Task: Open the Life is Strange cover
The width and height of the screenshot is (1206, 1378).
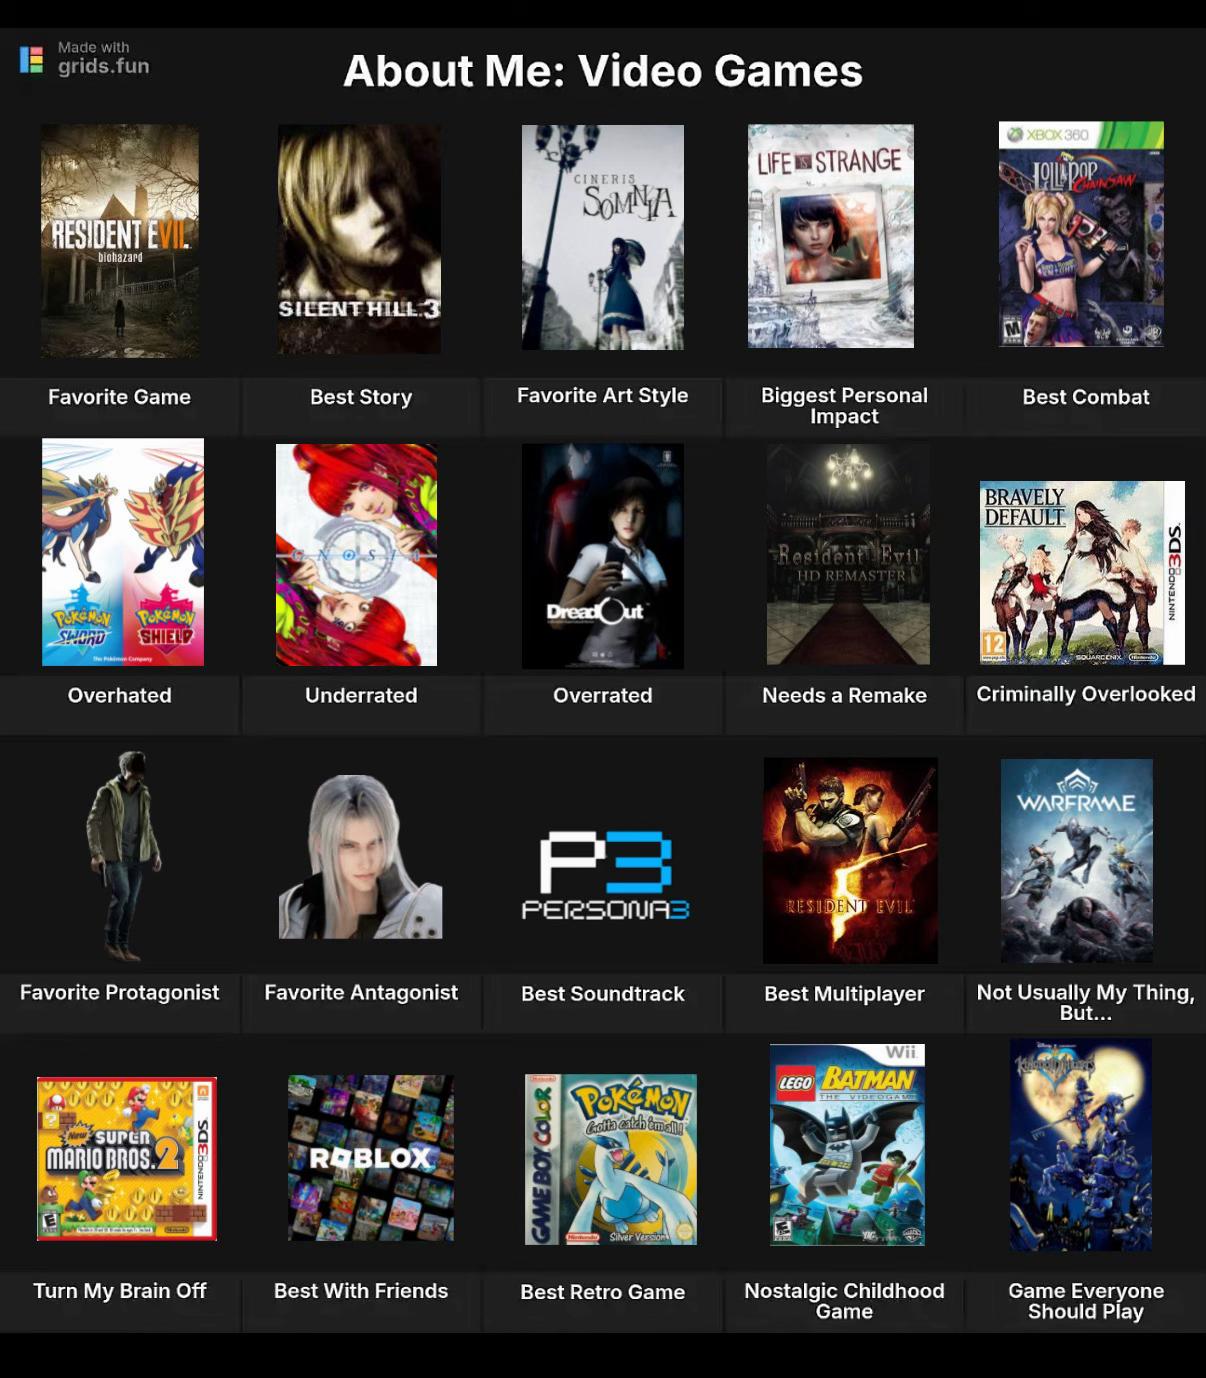Action: 831,236
